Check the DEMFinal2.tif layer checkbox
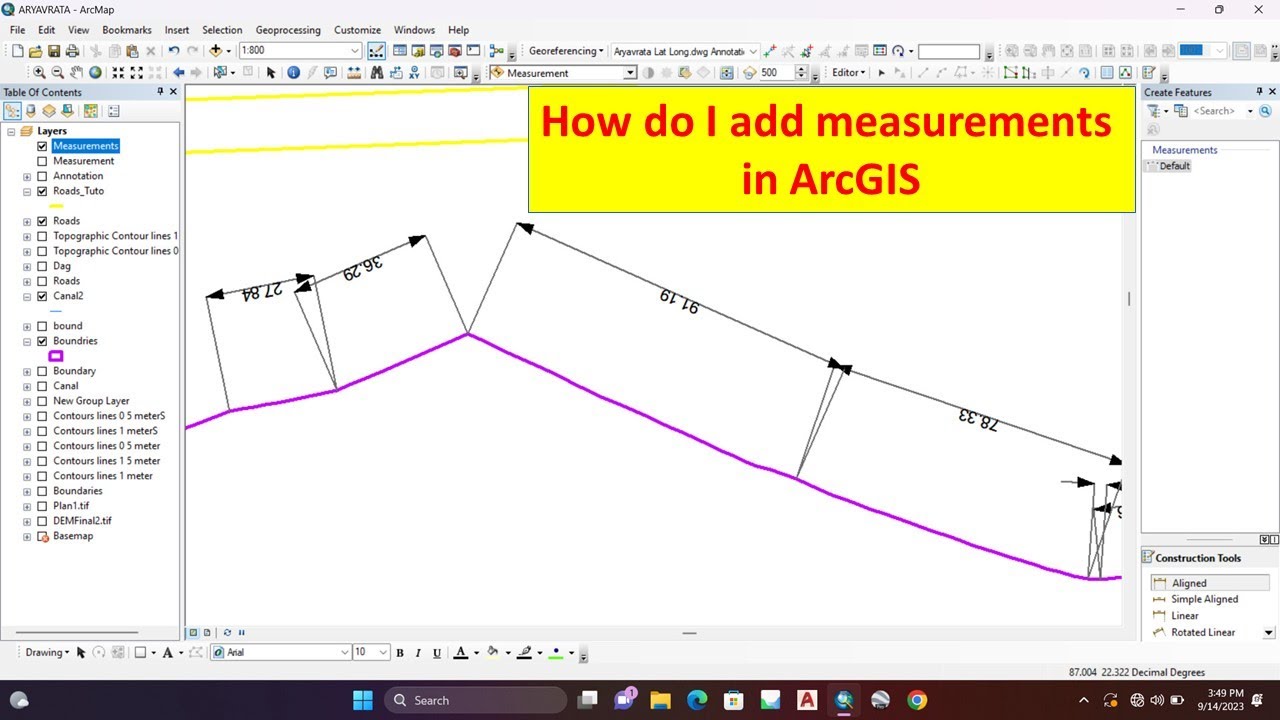Screen dimensions: 1280x720 click(x=42, y=521)
